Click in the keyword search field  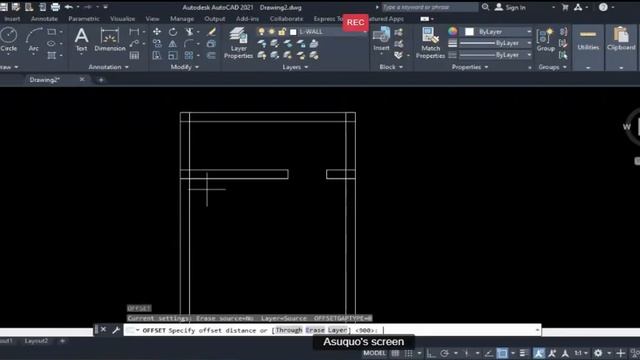[429, 7]
